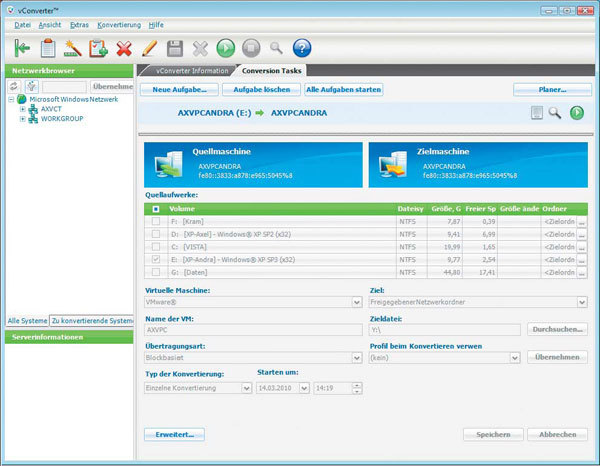Image resolution: width=600 pixels, height=466 pixels.
Task: Open the Konvertierung menu
Action: click(x=119, y=23)
